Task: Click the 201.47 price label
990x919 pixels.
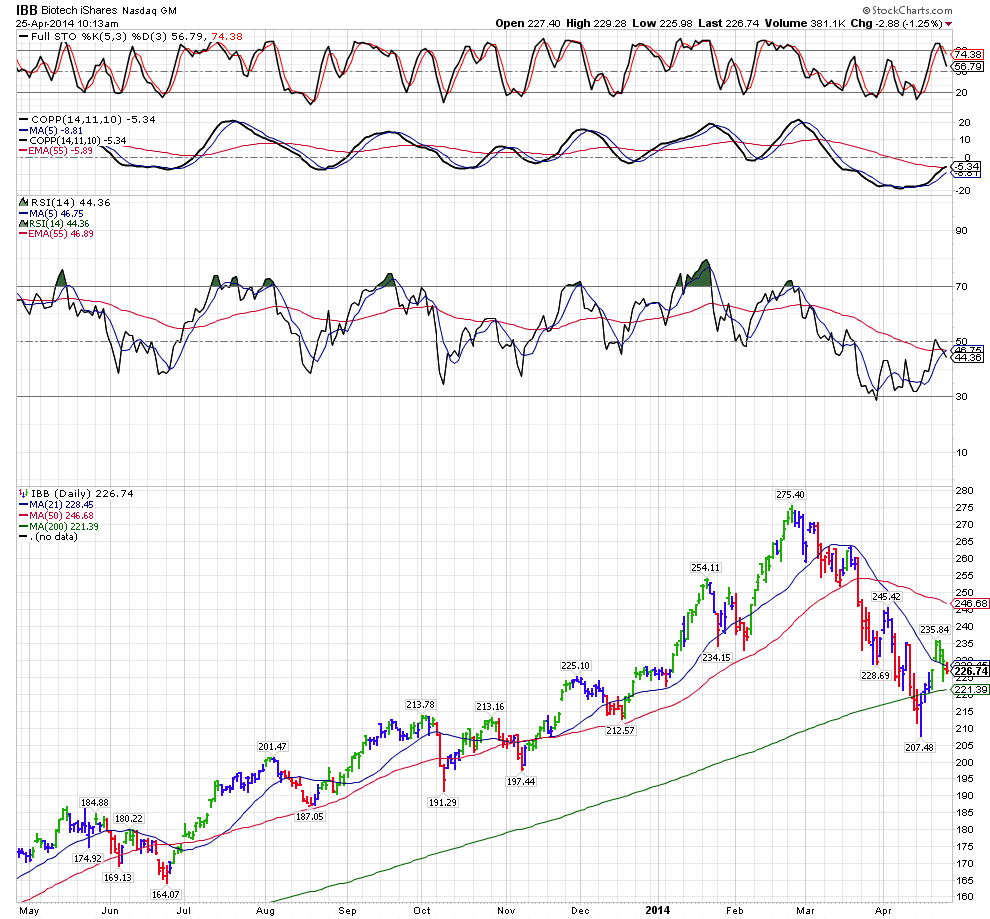Action: (273, 747)
